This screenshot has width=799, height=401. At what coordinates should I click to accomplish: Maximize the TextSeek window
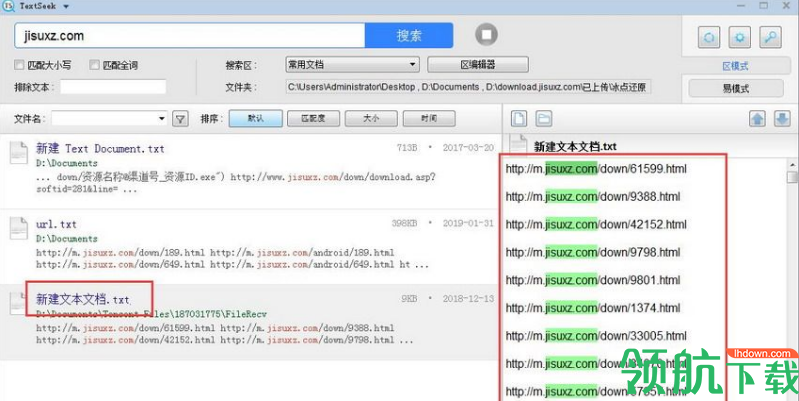(x=763, y=6)
